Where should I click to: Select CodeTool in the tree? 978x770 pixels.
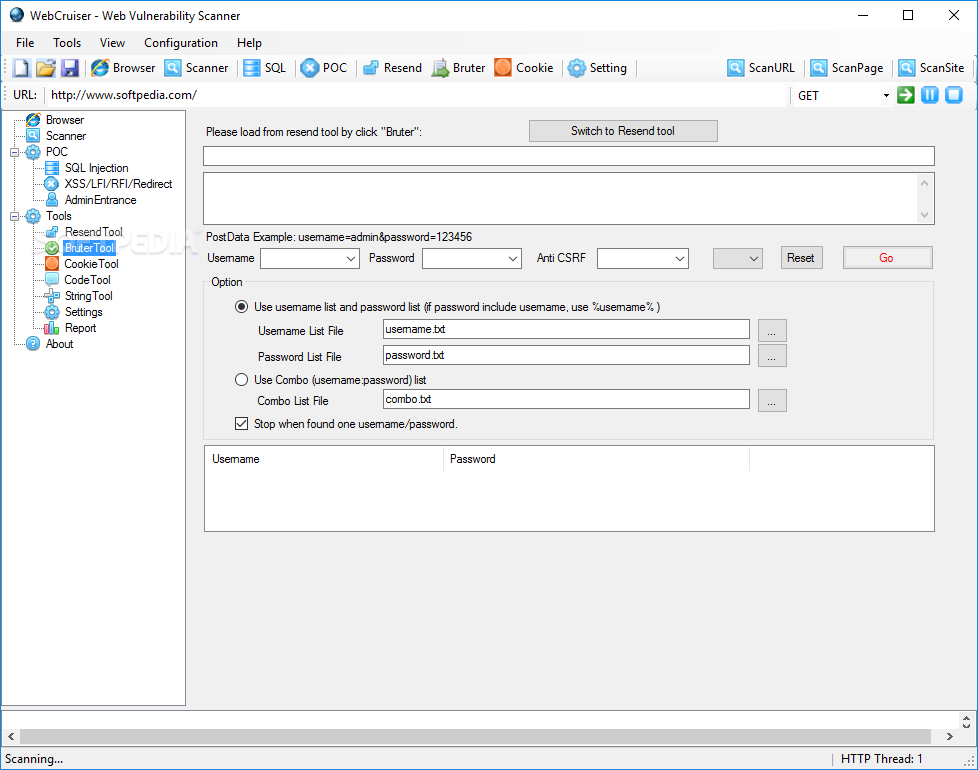coord(87,280)
